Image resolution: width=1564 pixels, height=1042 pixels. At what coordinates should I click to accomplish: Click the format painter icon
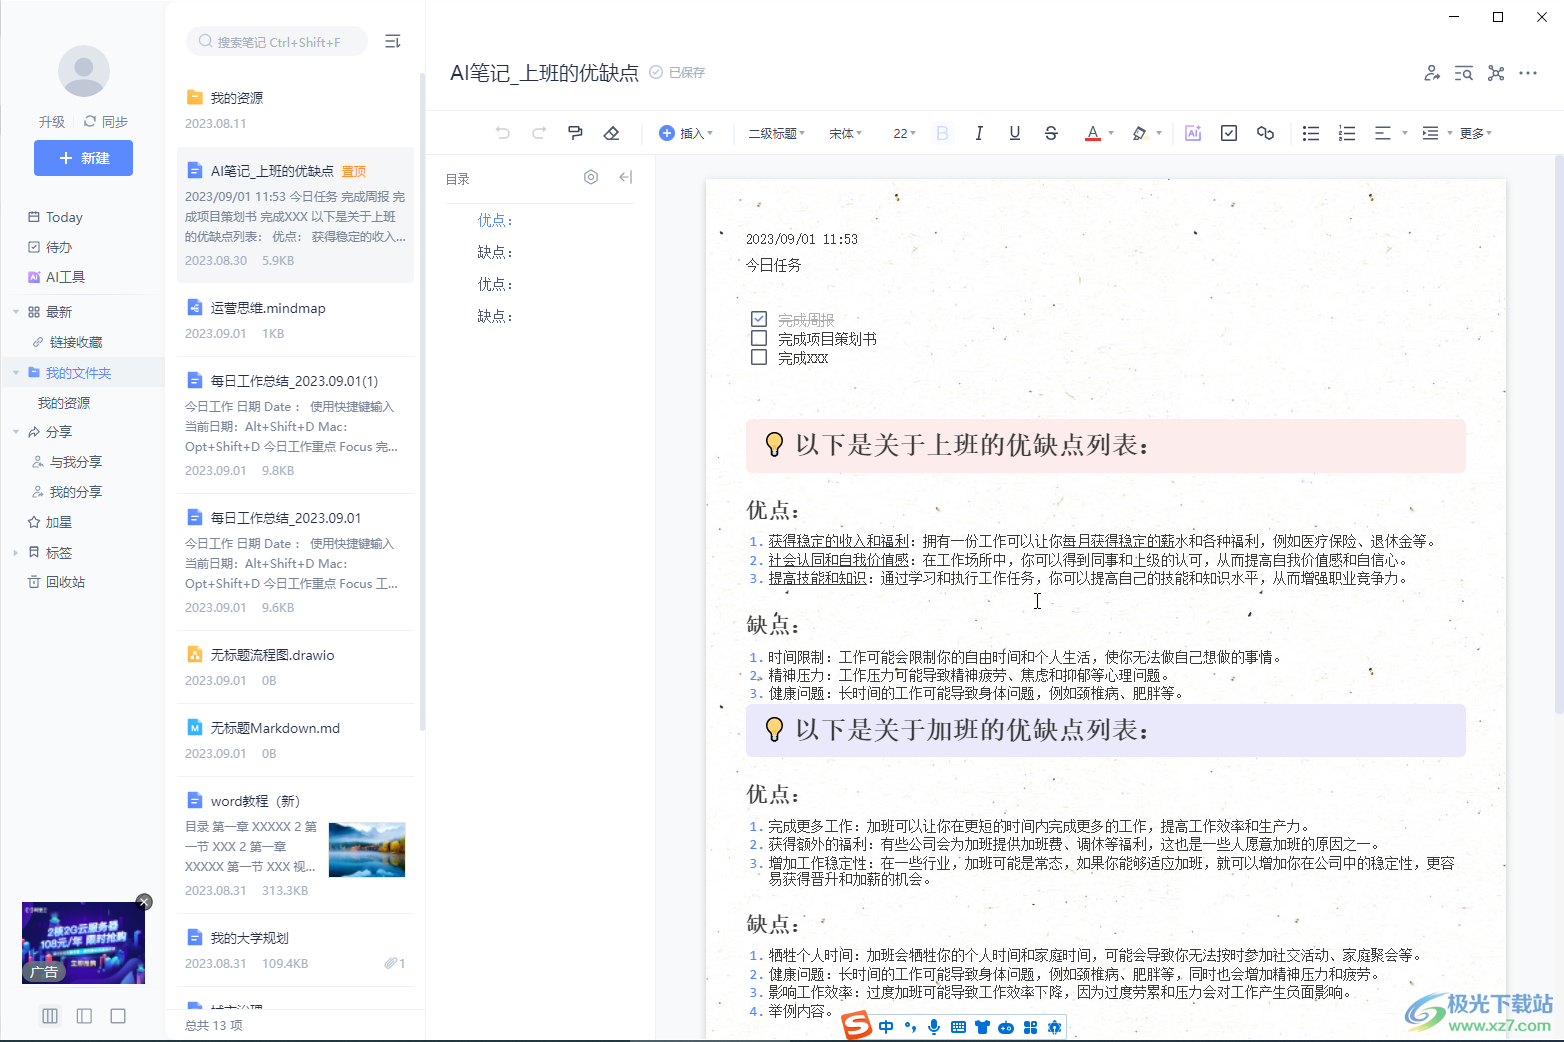click(575, 133)
